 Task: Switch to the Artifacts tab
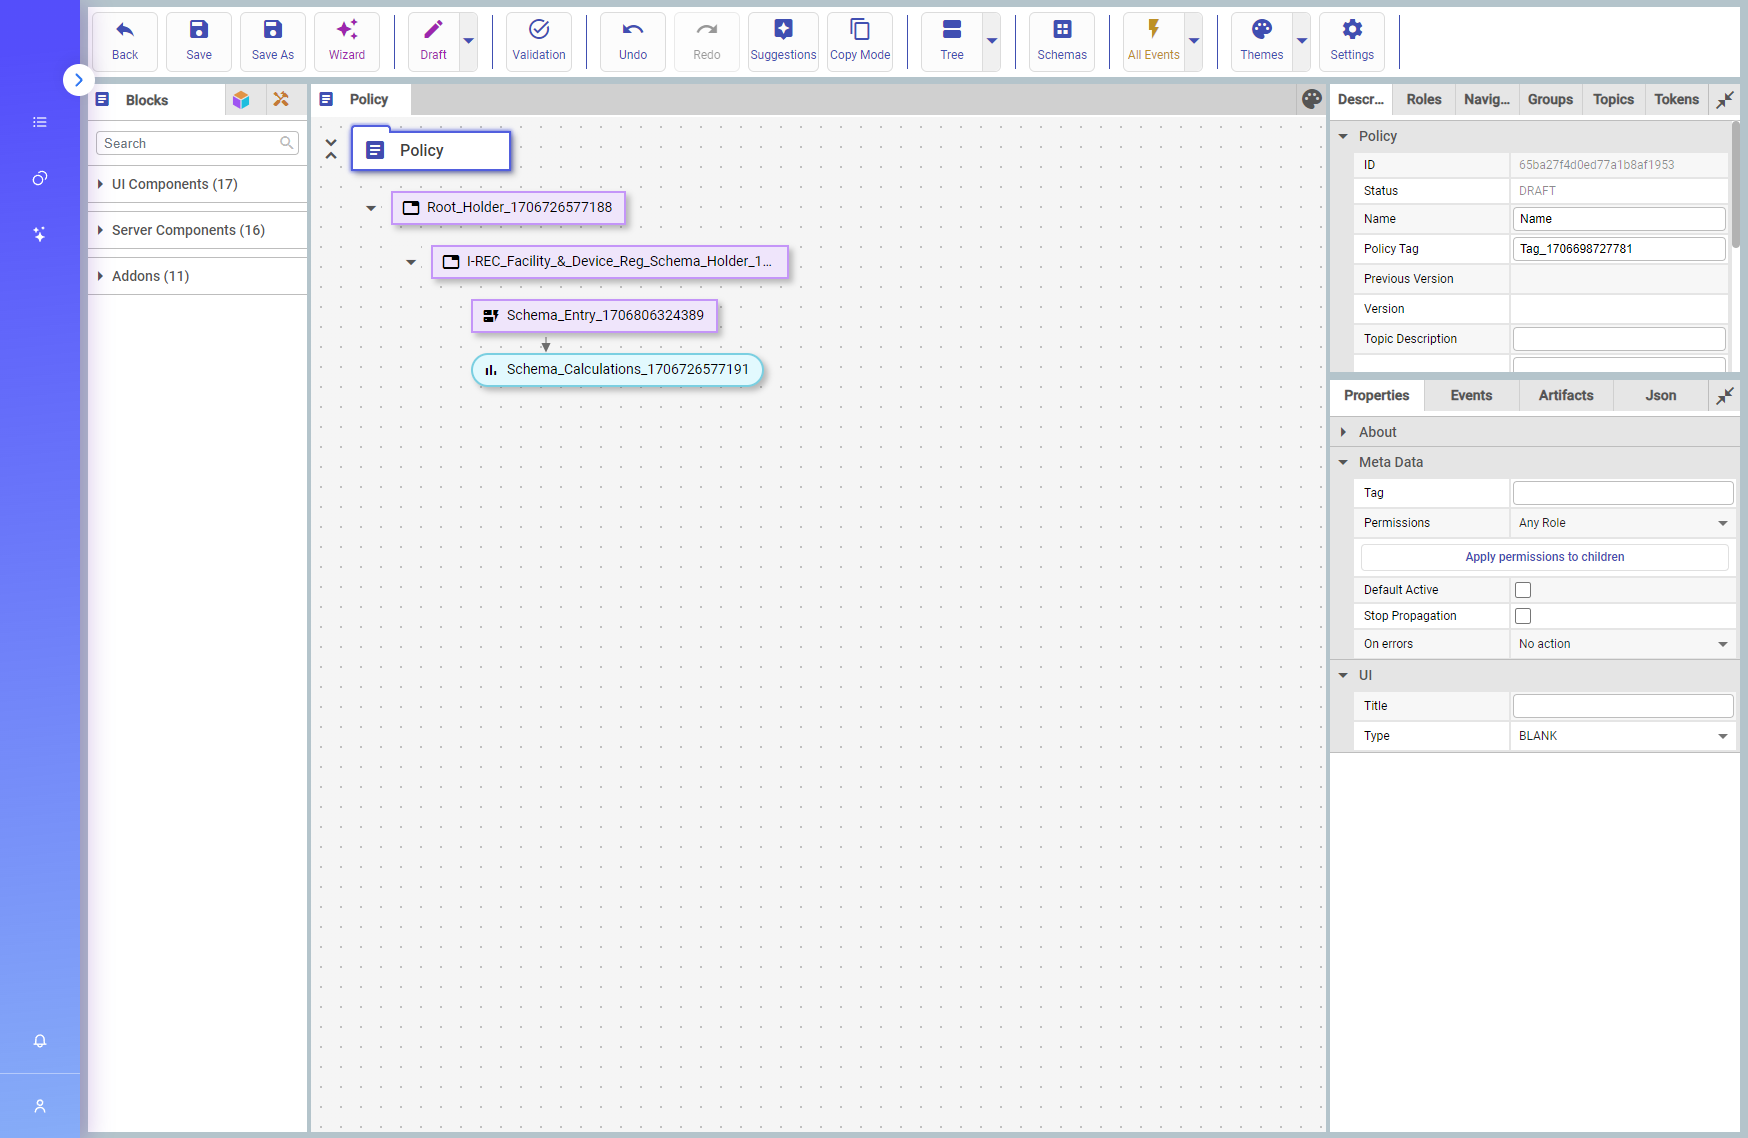[1565, 396]
